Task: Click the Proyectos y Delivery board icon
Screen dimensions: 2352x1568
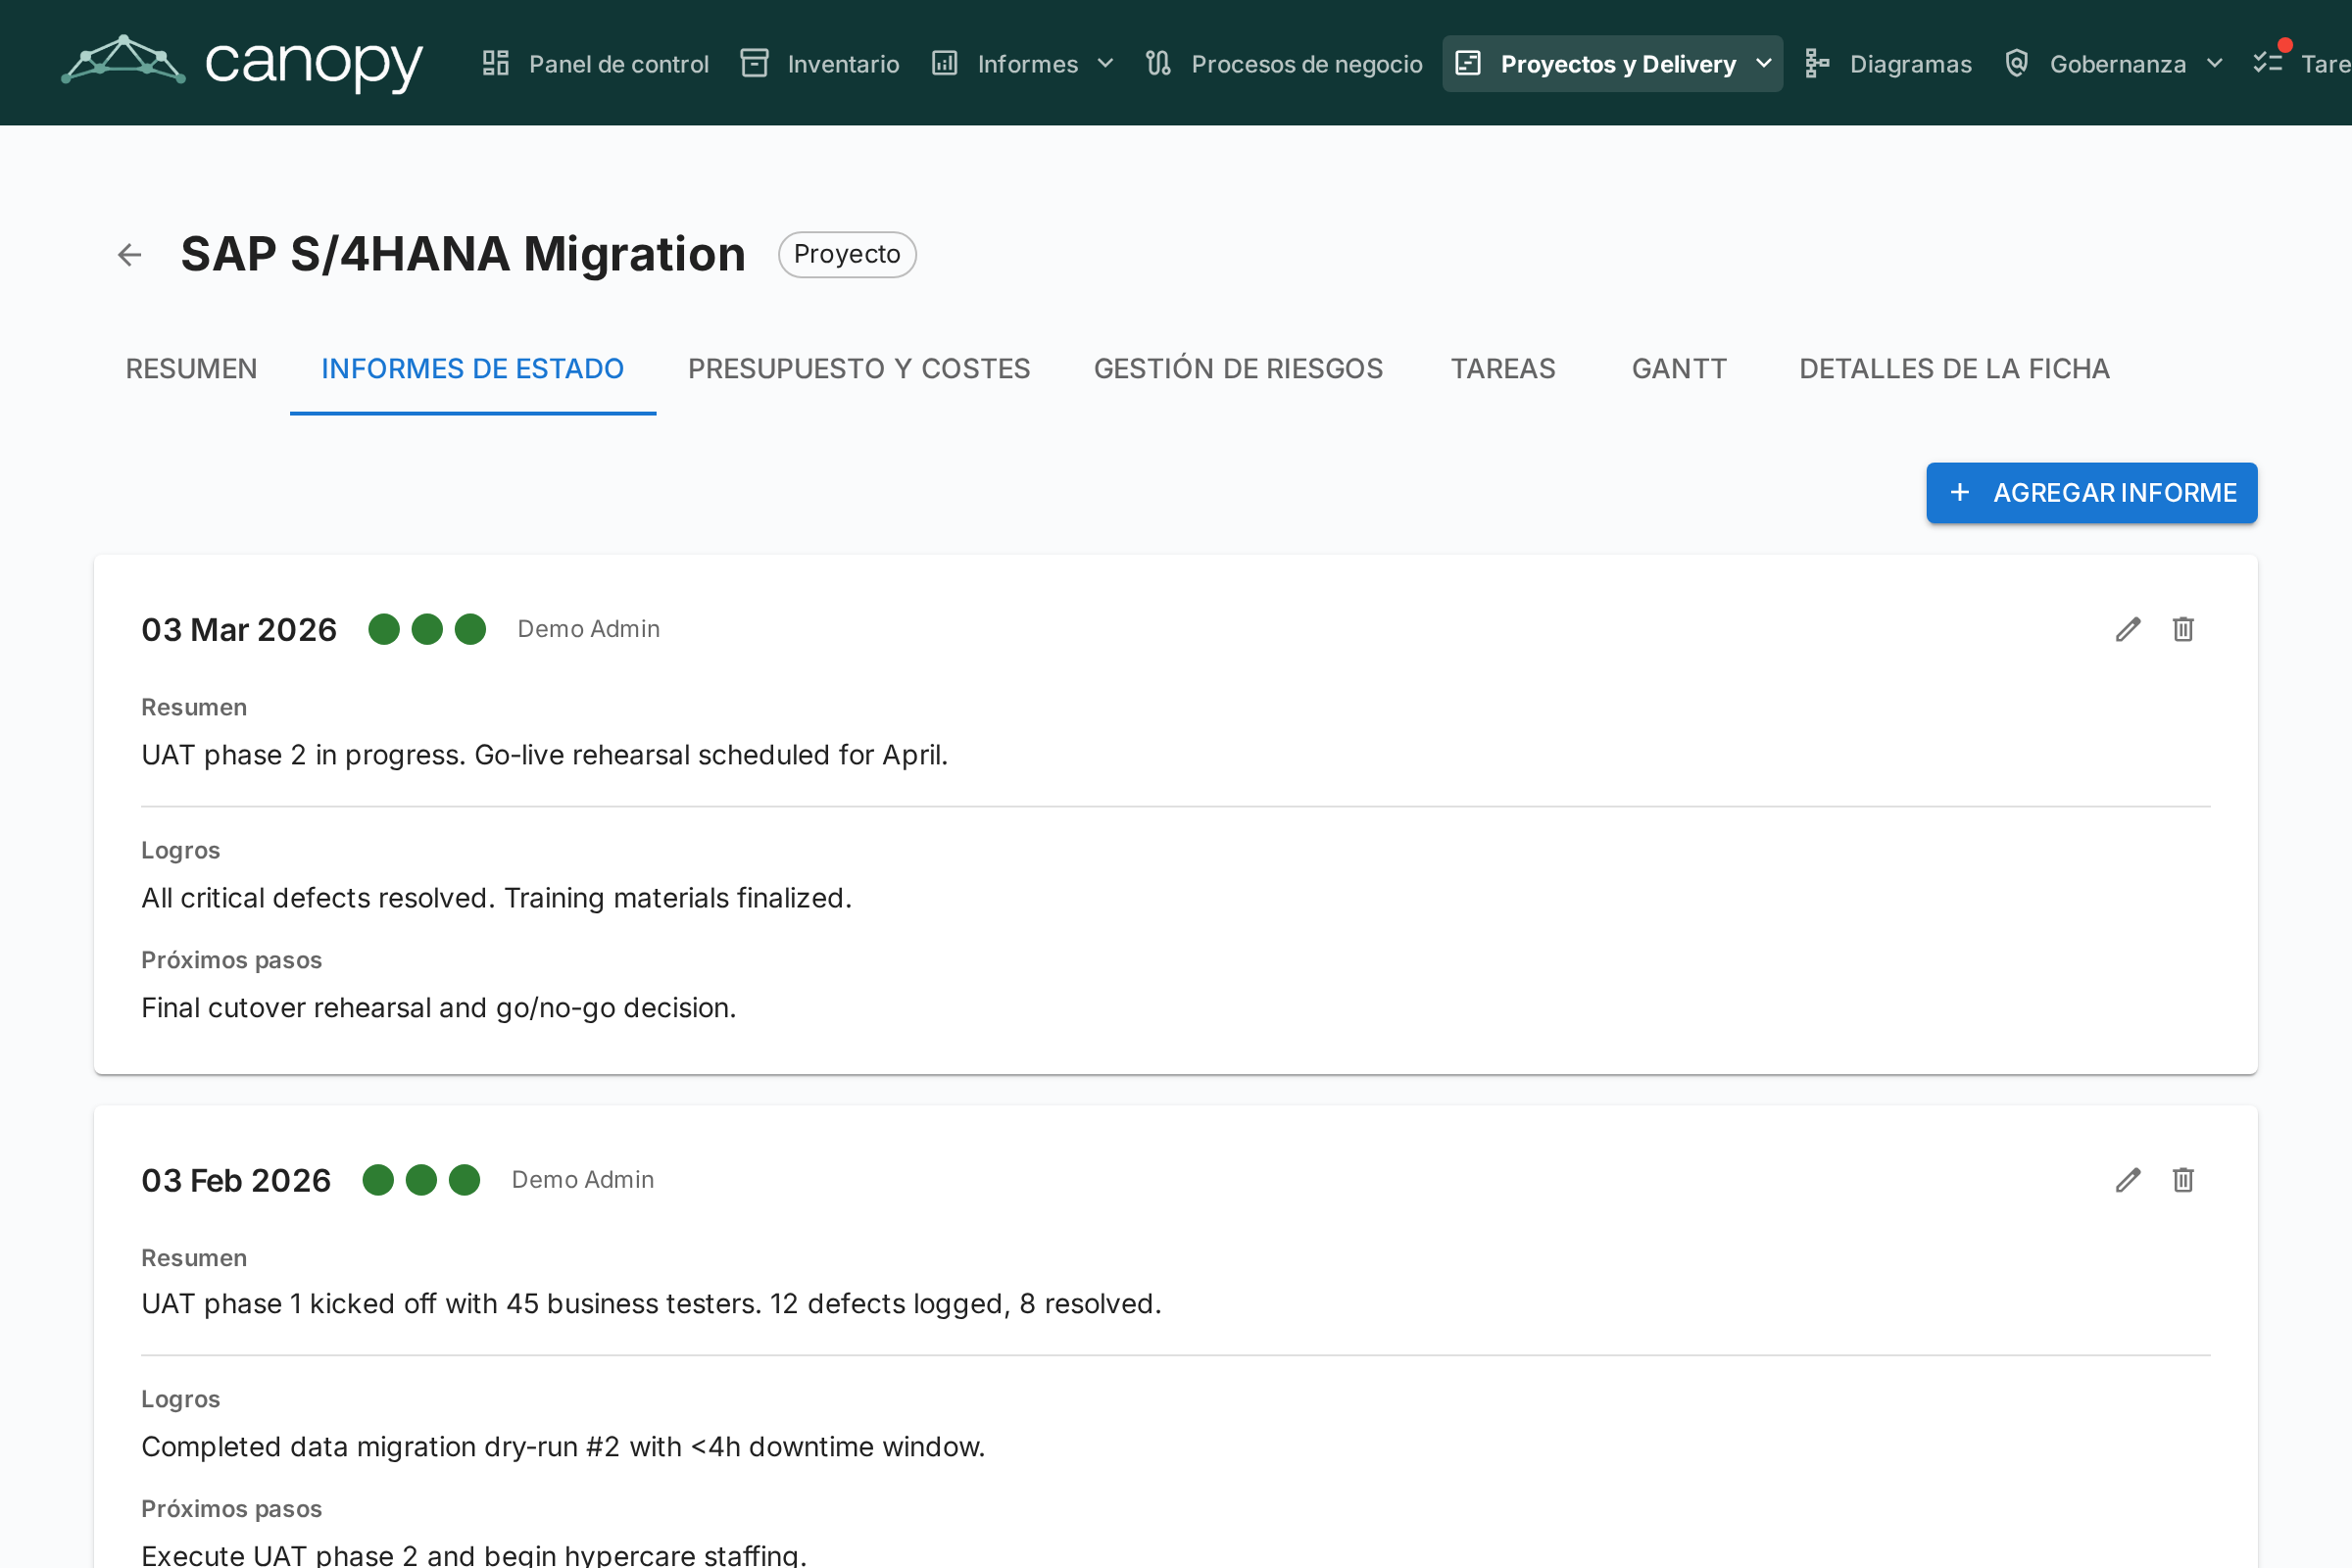Action: (x=1468, y=64)
